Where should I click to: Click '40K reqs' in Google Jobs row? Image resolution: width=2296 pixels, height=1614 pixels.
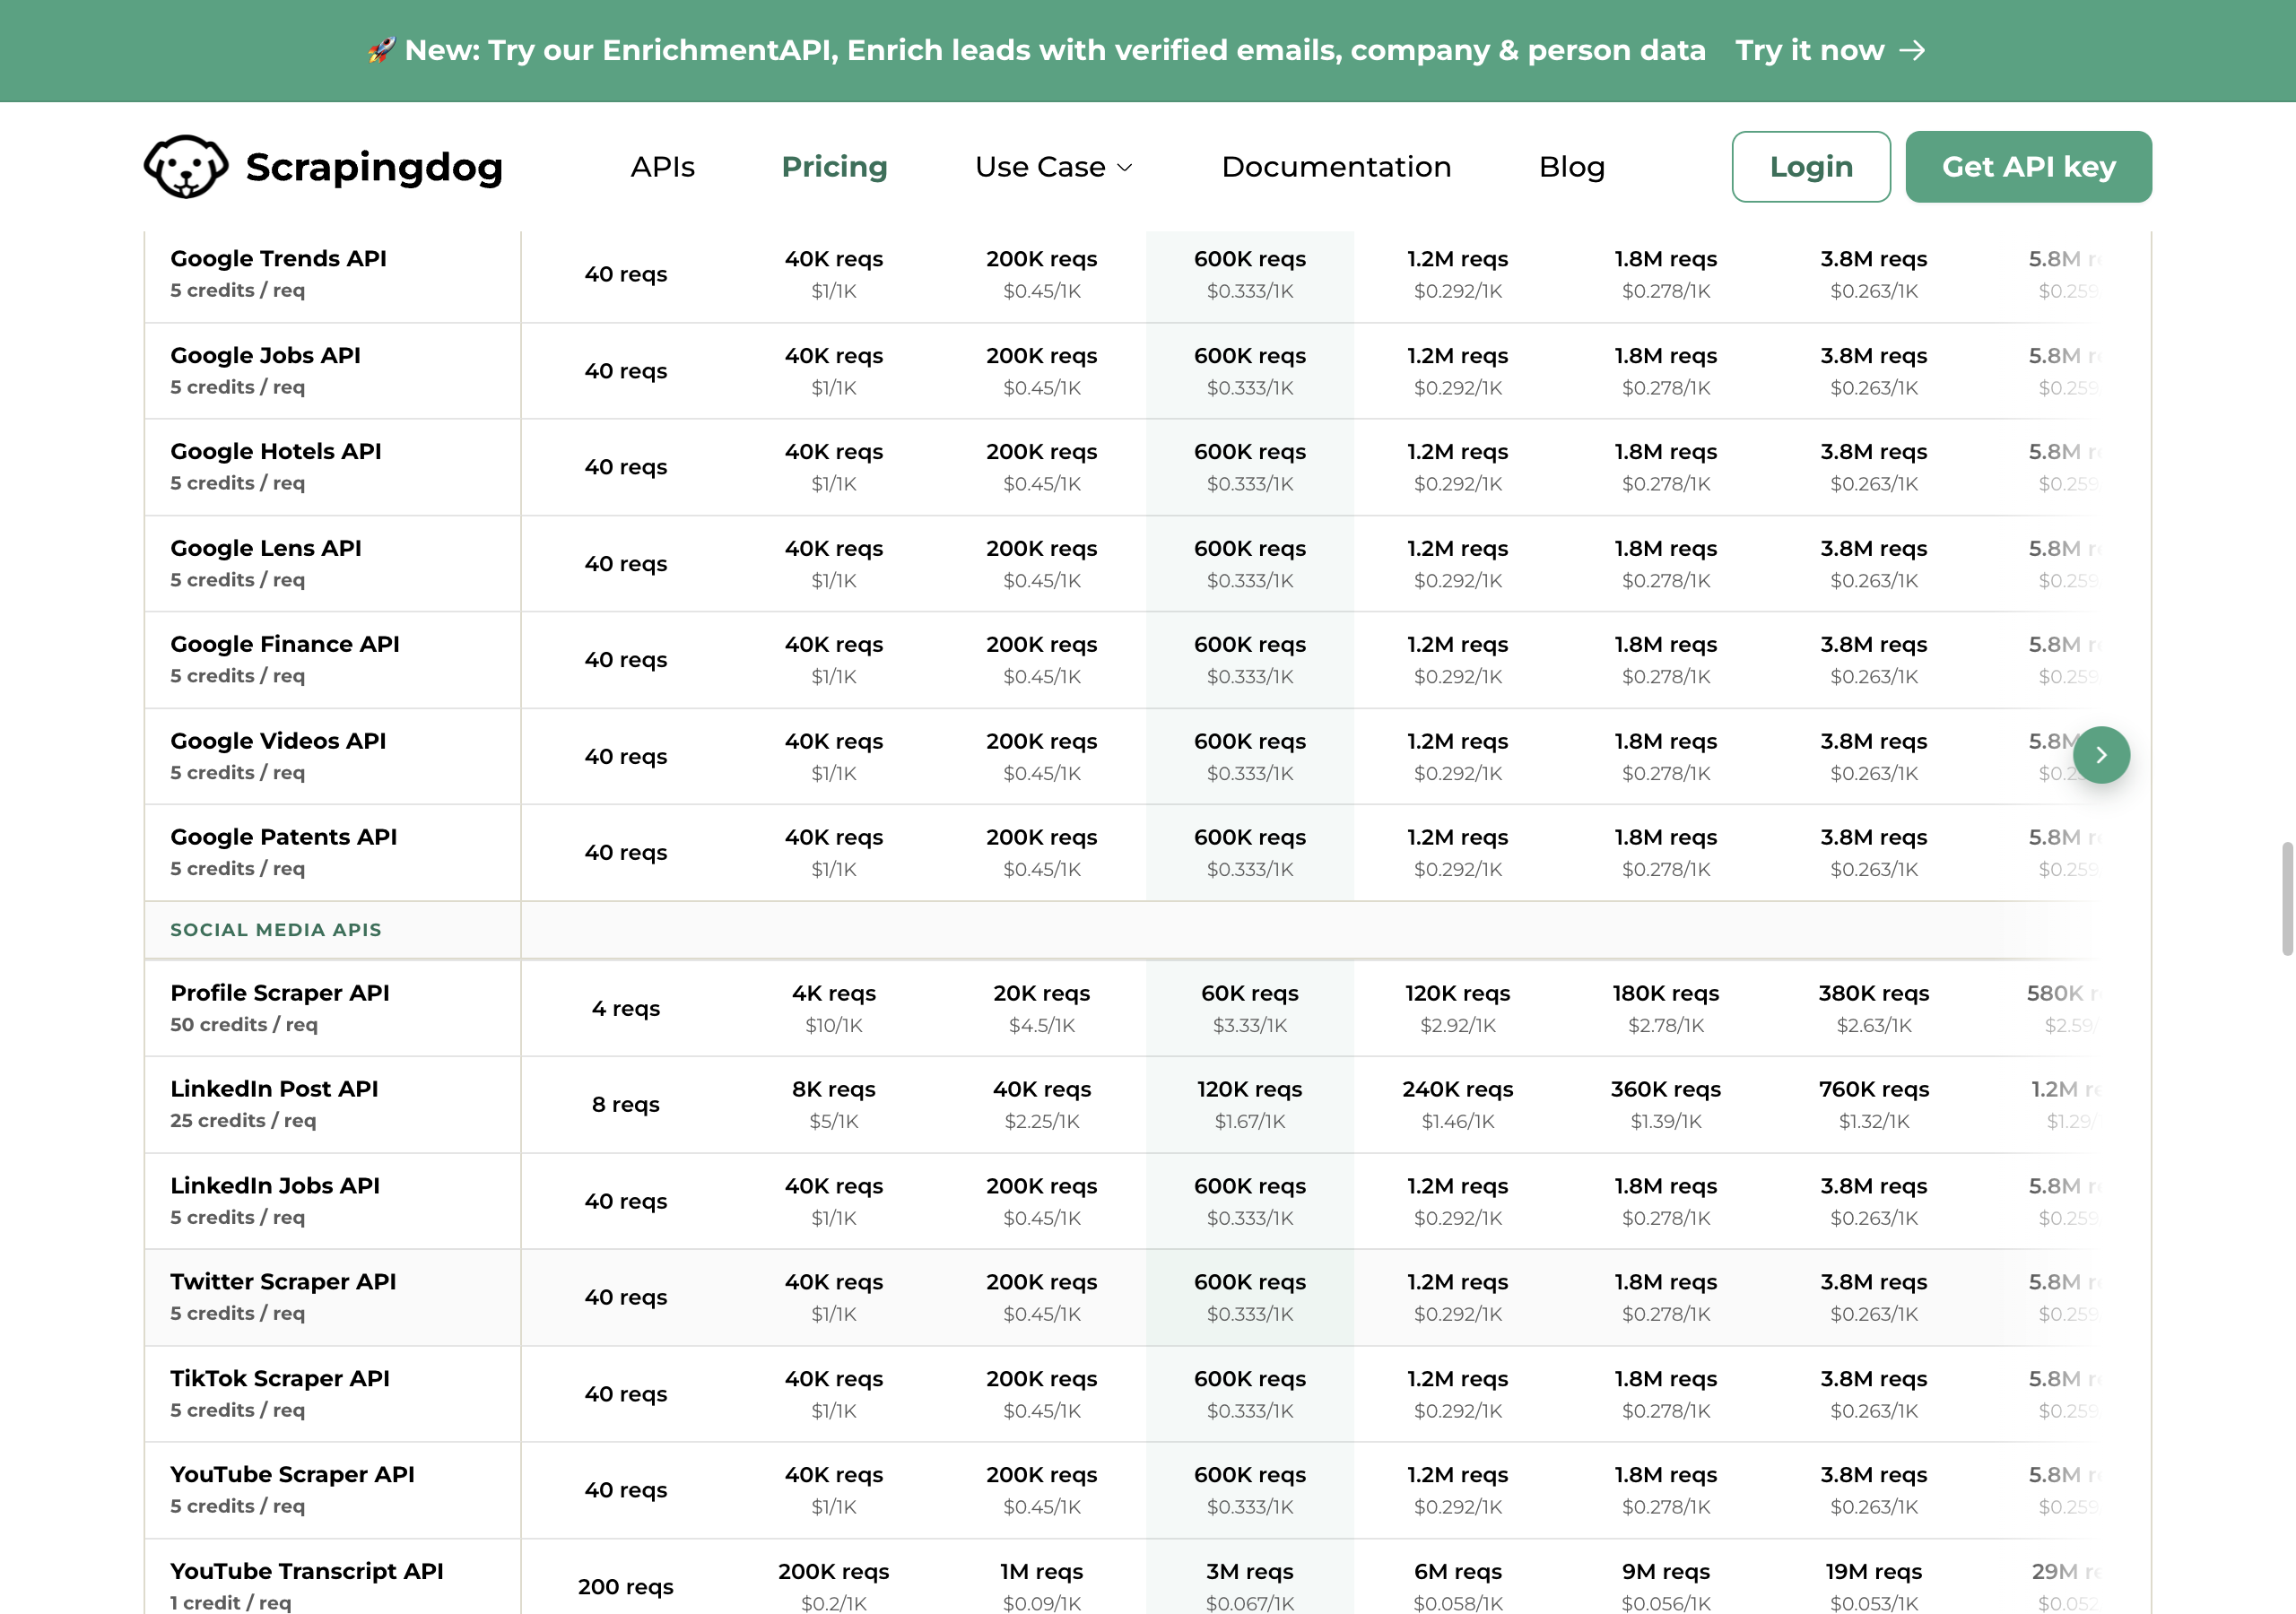834,356
